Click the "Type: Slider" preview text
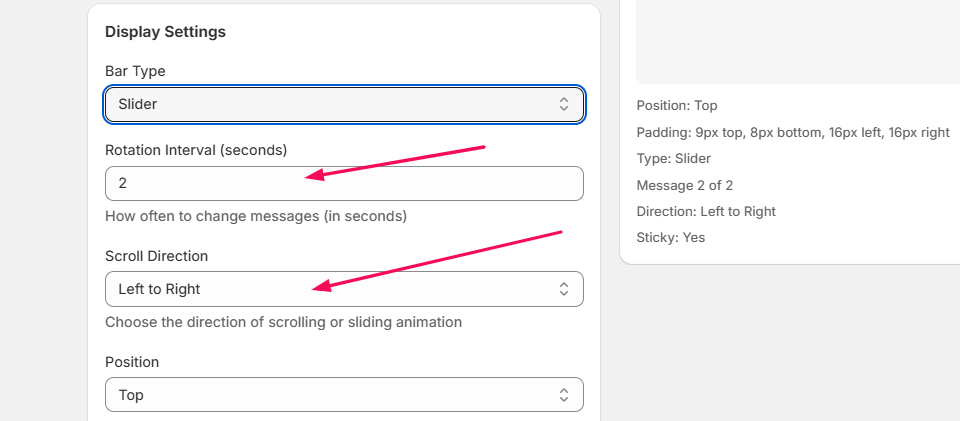960x421 pixels. 674,159
